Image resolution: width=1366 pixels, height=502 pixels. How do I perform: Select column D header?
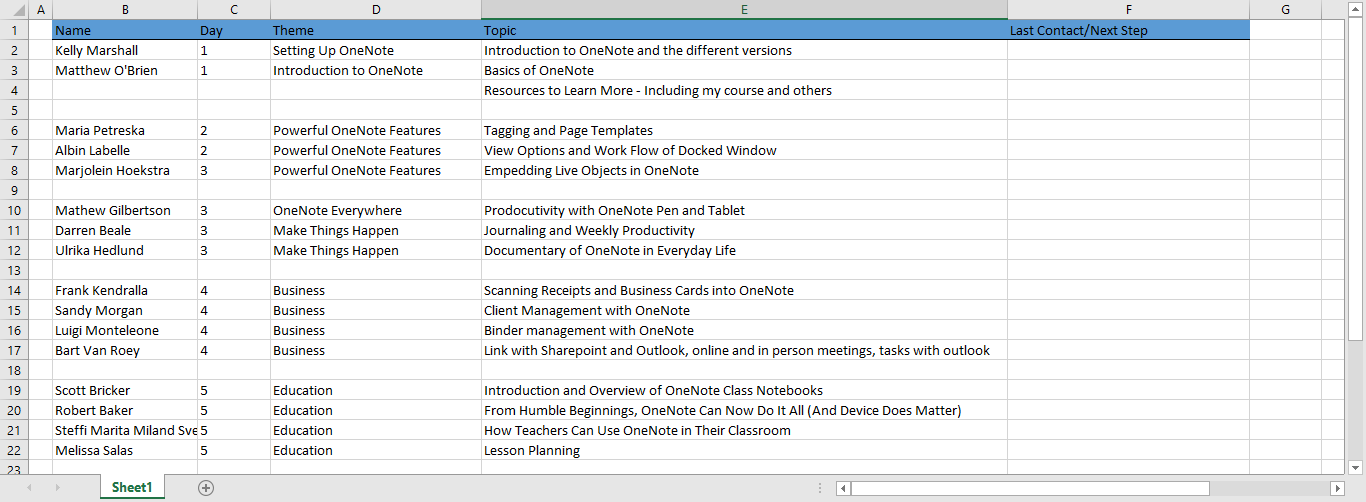click(x=376, y=10)
